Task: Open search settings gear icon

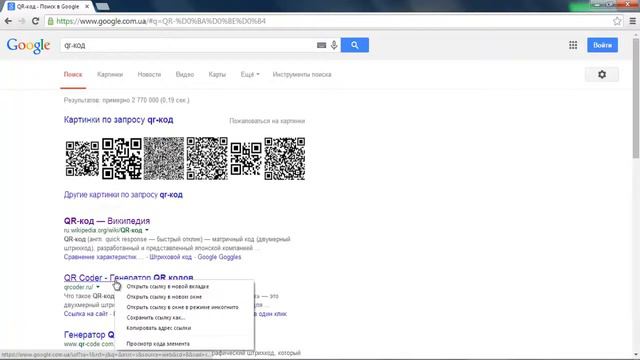Action: pos(602,75)
